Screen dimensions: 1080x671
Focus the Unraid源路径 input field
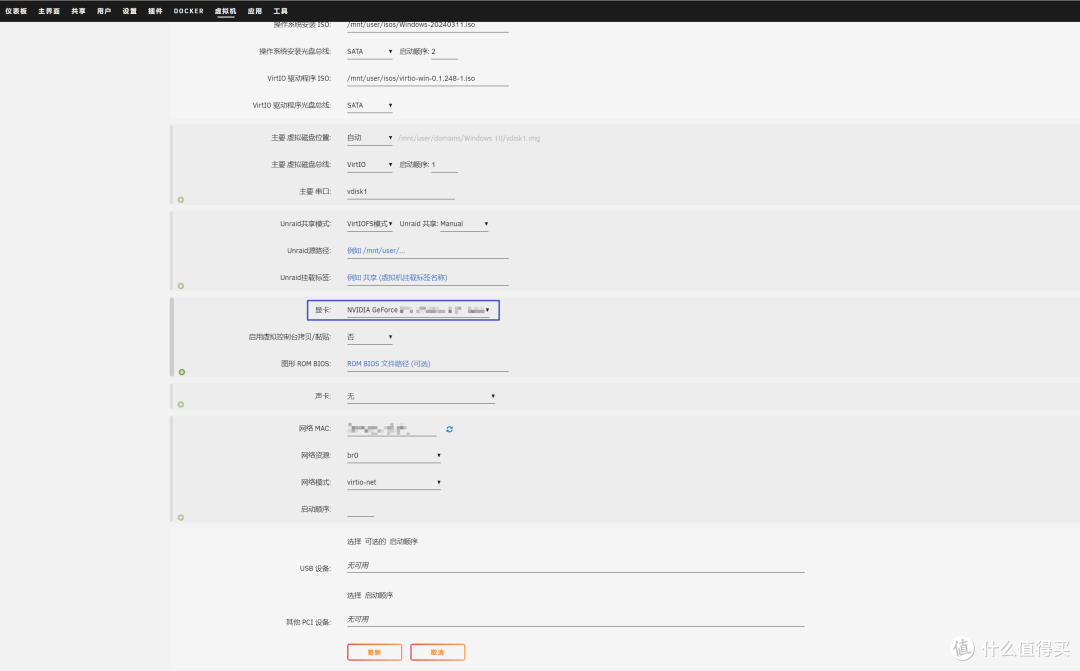click(427, 251)
